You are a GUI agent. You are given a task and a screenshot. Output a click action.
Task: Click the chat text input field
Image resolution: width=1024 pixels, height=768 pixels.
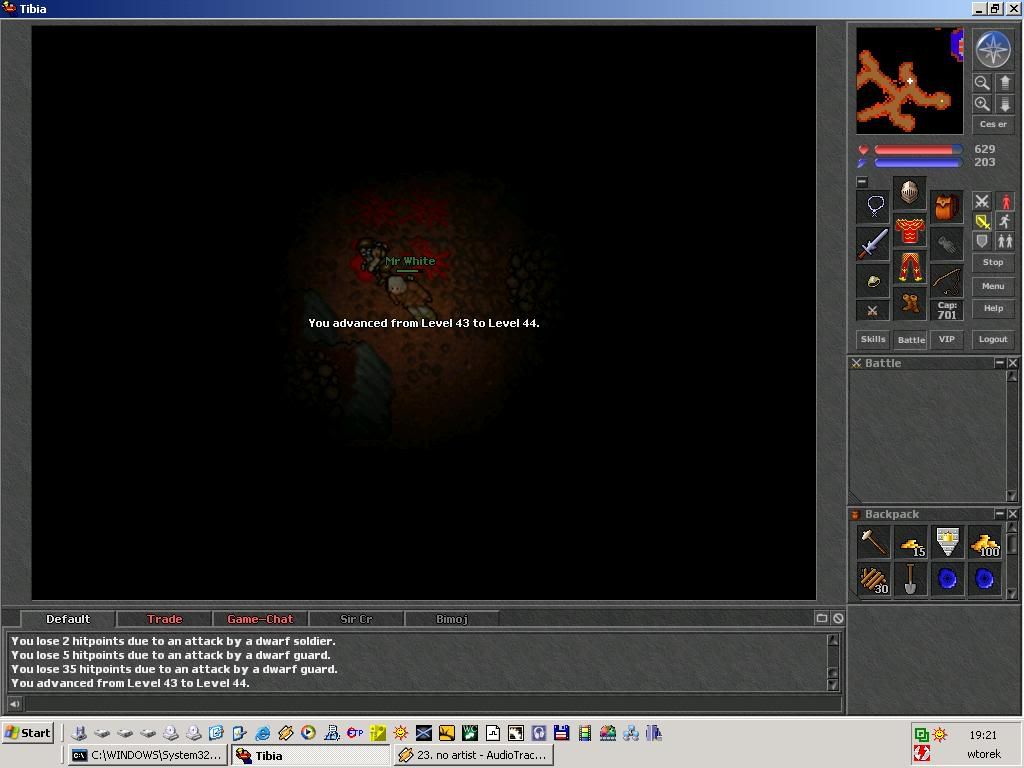tap(432, 703)
